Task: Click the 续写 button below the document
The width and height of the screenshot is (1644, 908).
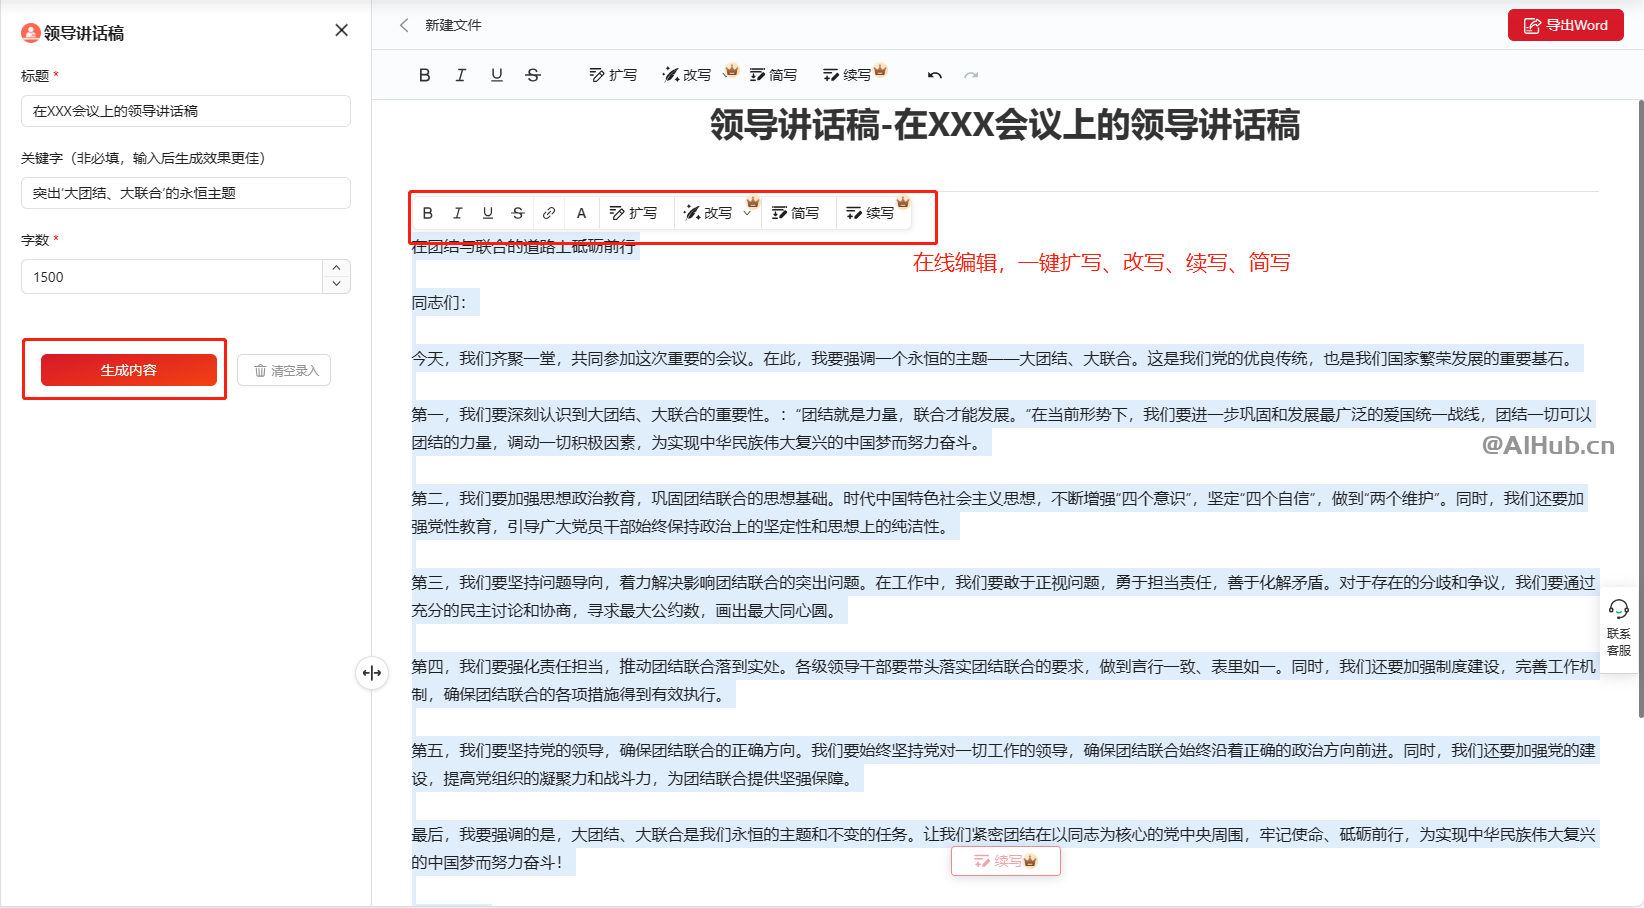Action: (x=1006, y=861)
